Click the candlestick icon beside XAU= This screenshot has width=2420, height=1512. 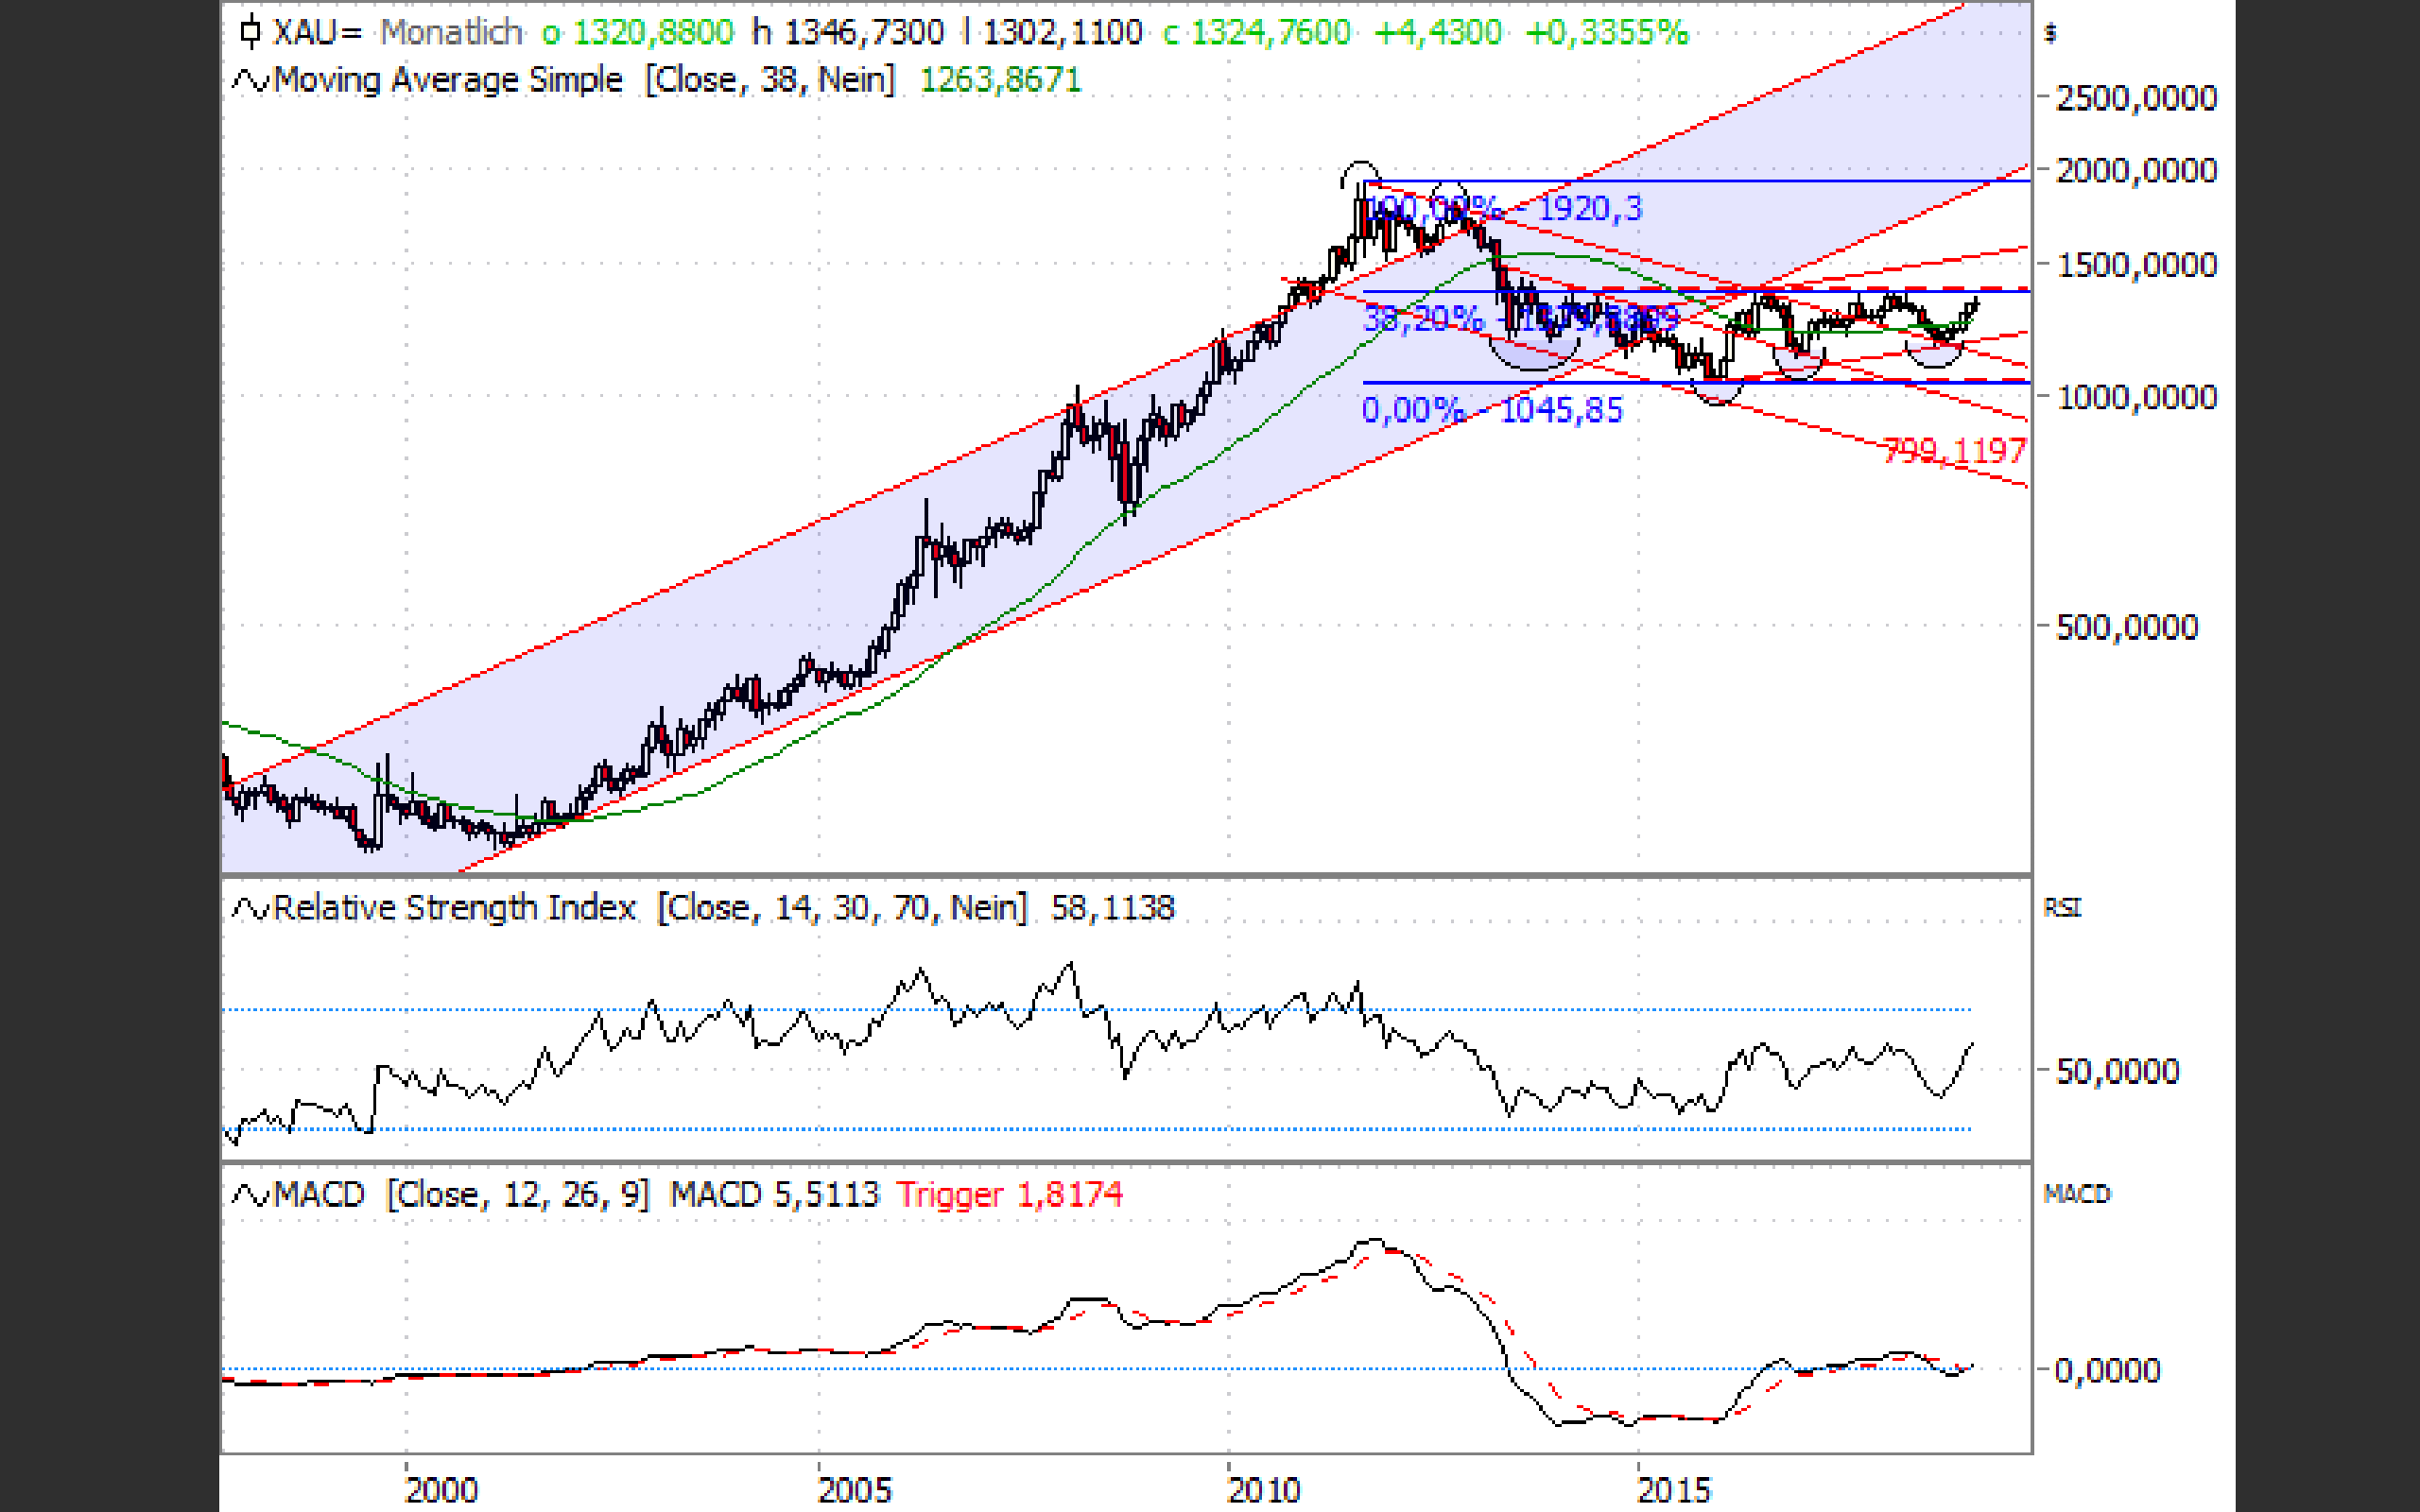[250, 32]
